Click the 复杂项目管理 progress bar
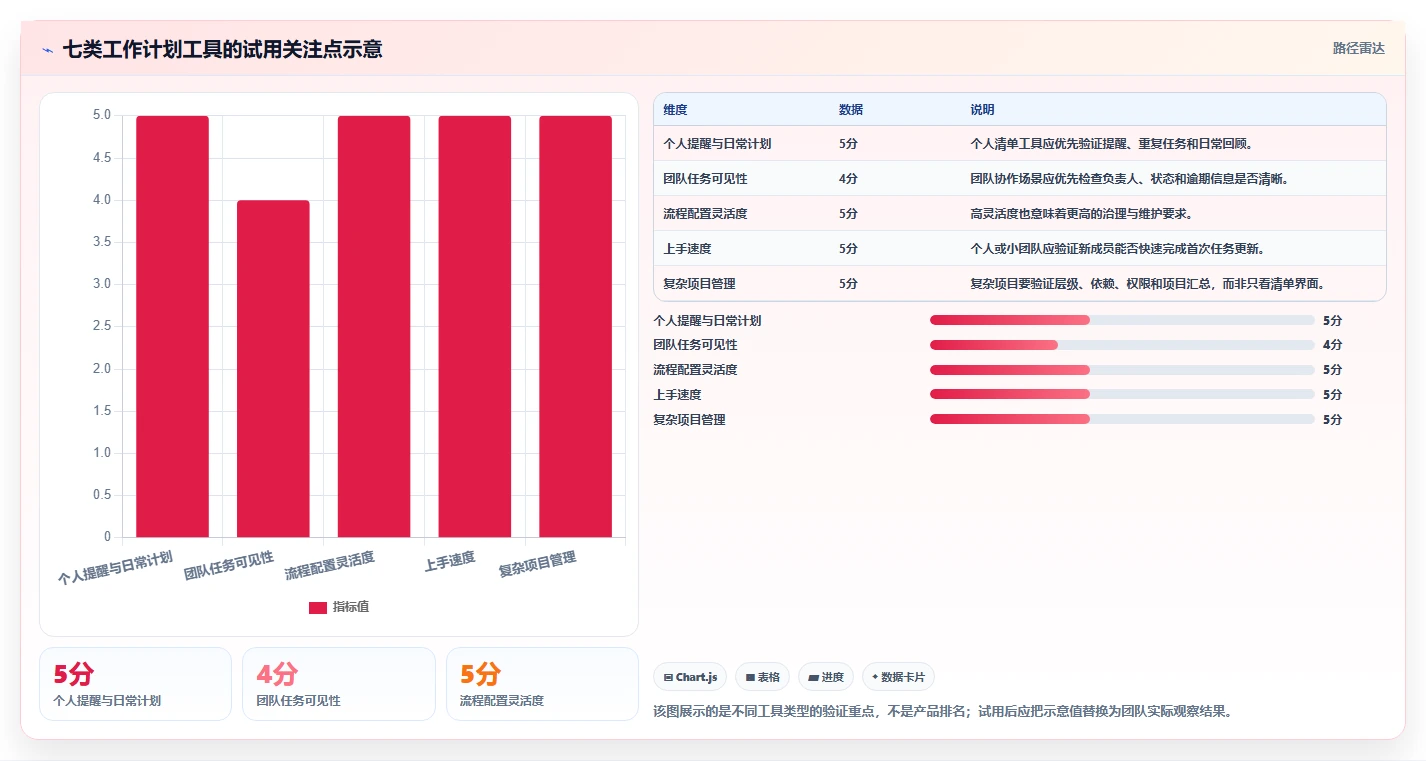The width and height of the screenshot is (1426, 761). coord(1122,419)
